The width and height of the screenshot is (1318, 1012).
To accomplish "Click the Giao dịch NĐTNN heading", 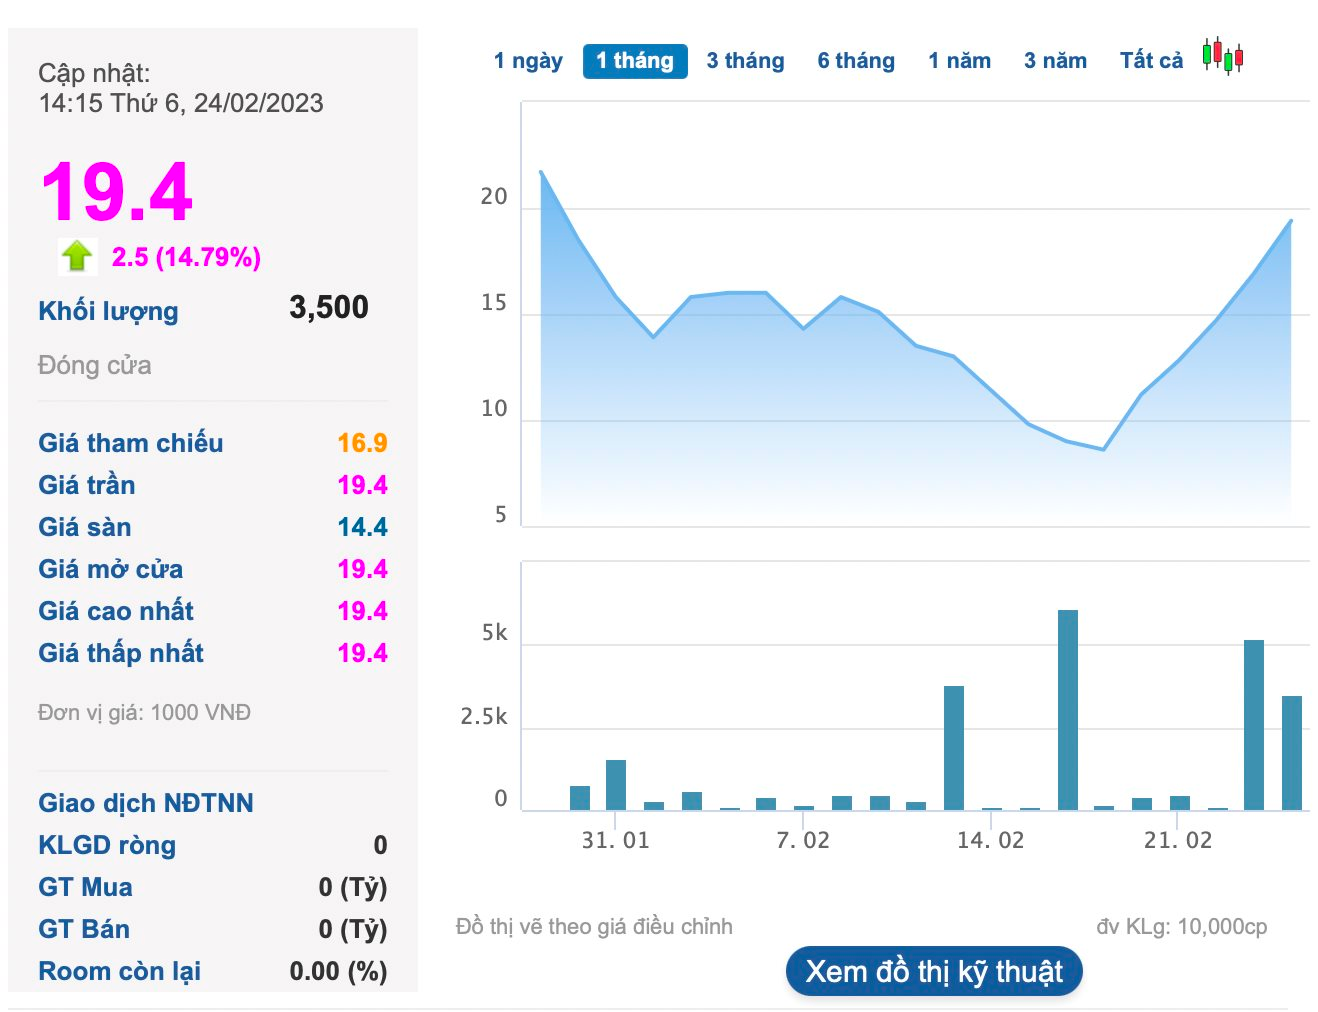I will click(146, 803).
